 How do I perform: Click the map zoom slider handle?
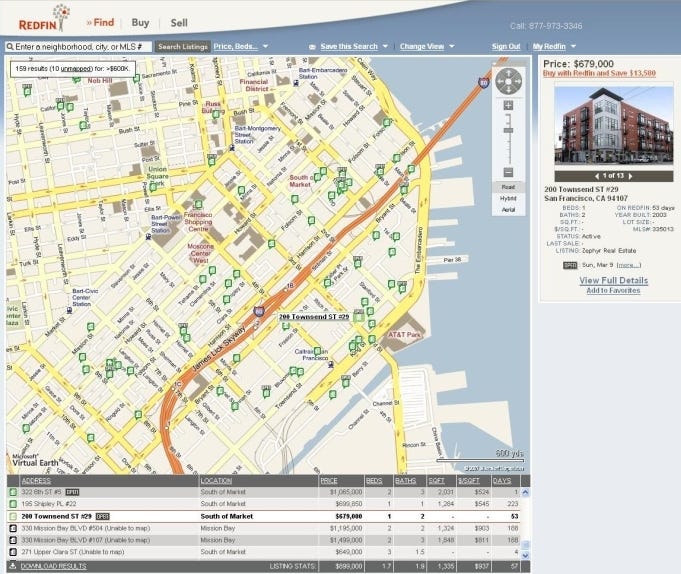(508, 130)
